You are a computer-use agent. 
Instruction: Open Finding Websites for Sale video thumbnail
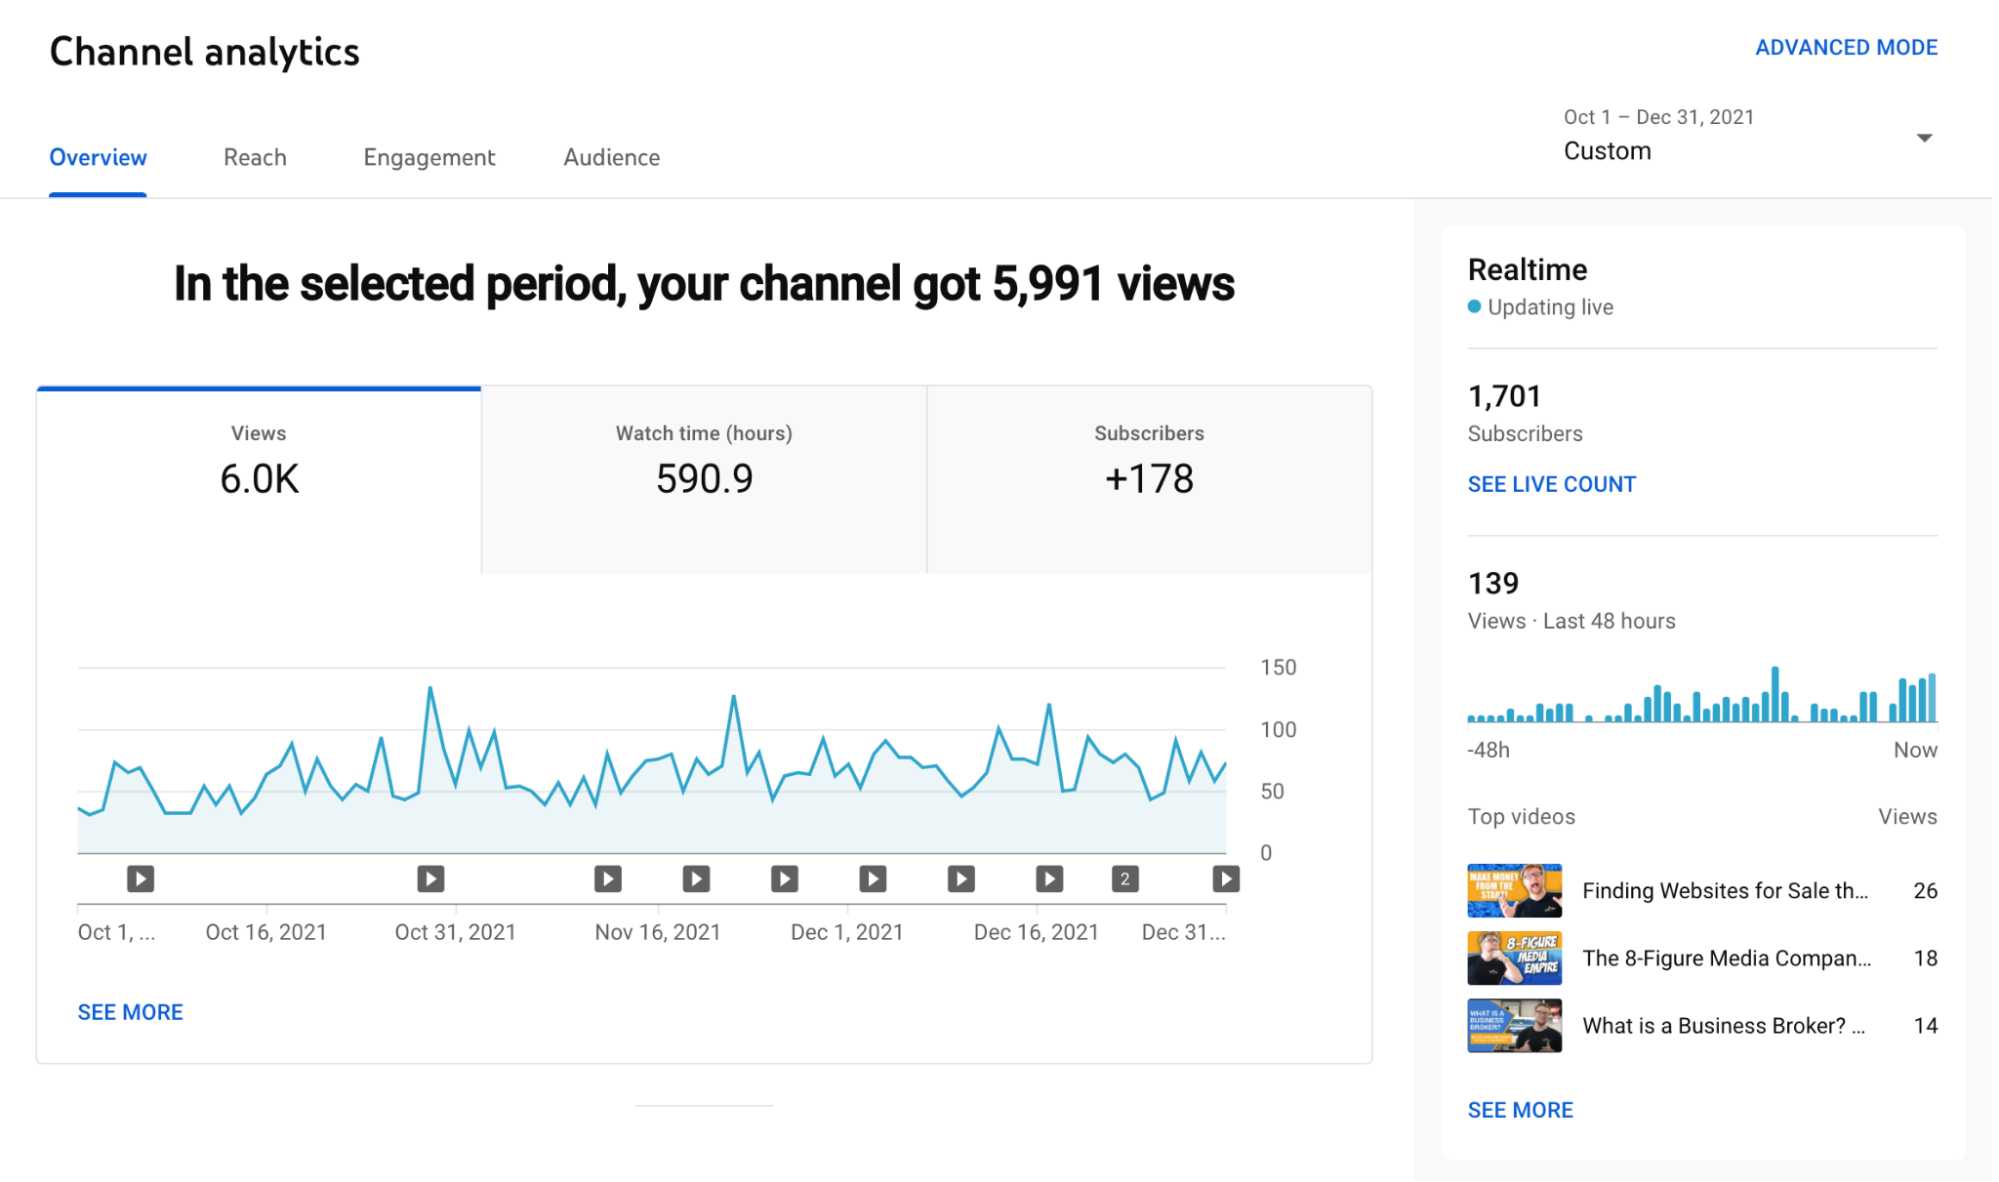pos(1514,891)
